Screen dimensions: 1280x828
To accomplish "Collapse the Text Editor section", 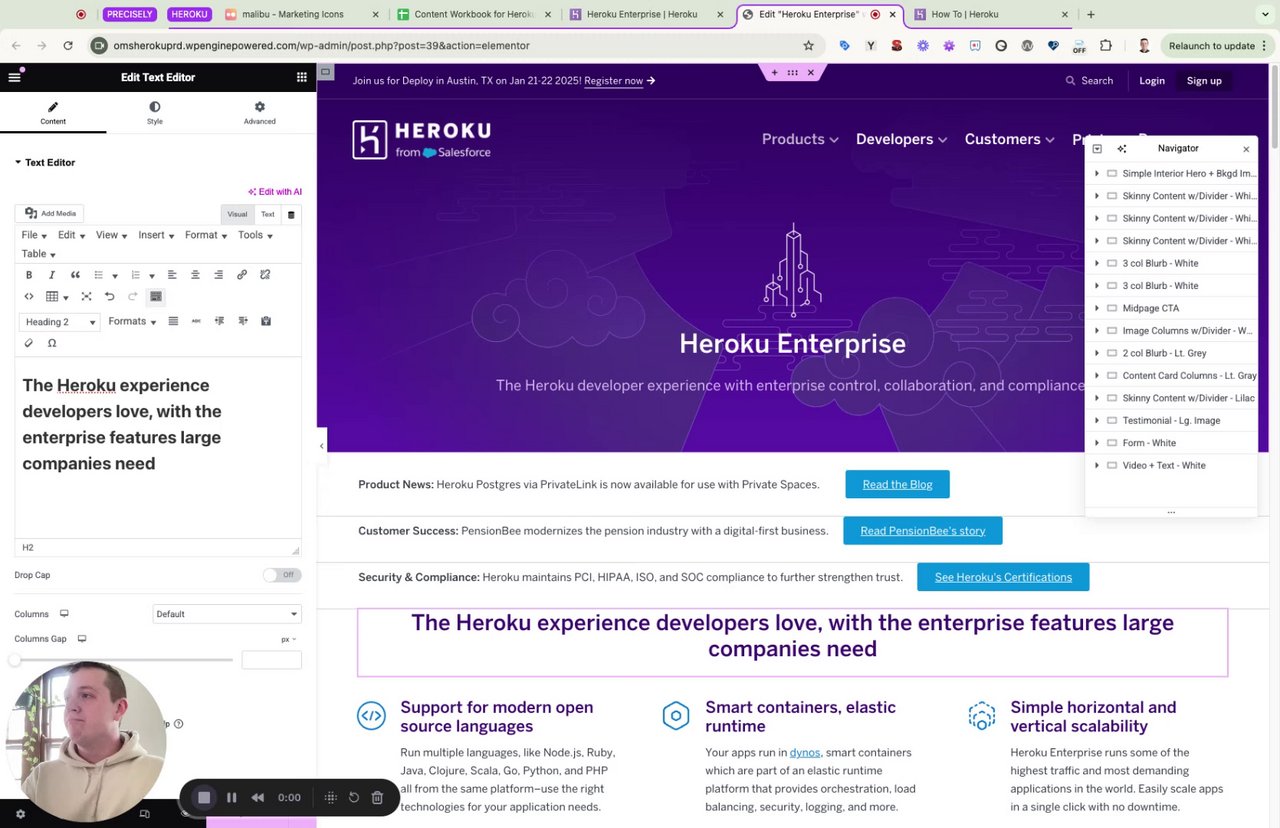I will tap(45, 162).
